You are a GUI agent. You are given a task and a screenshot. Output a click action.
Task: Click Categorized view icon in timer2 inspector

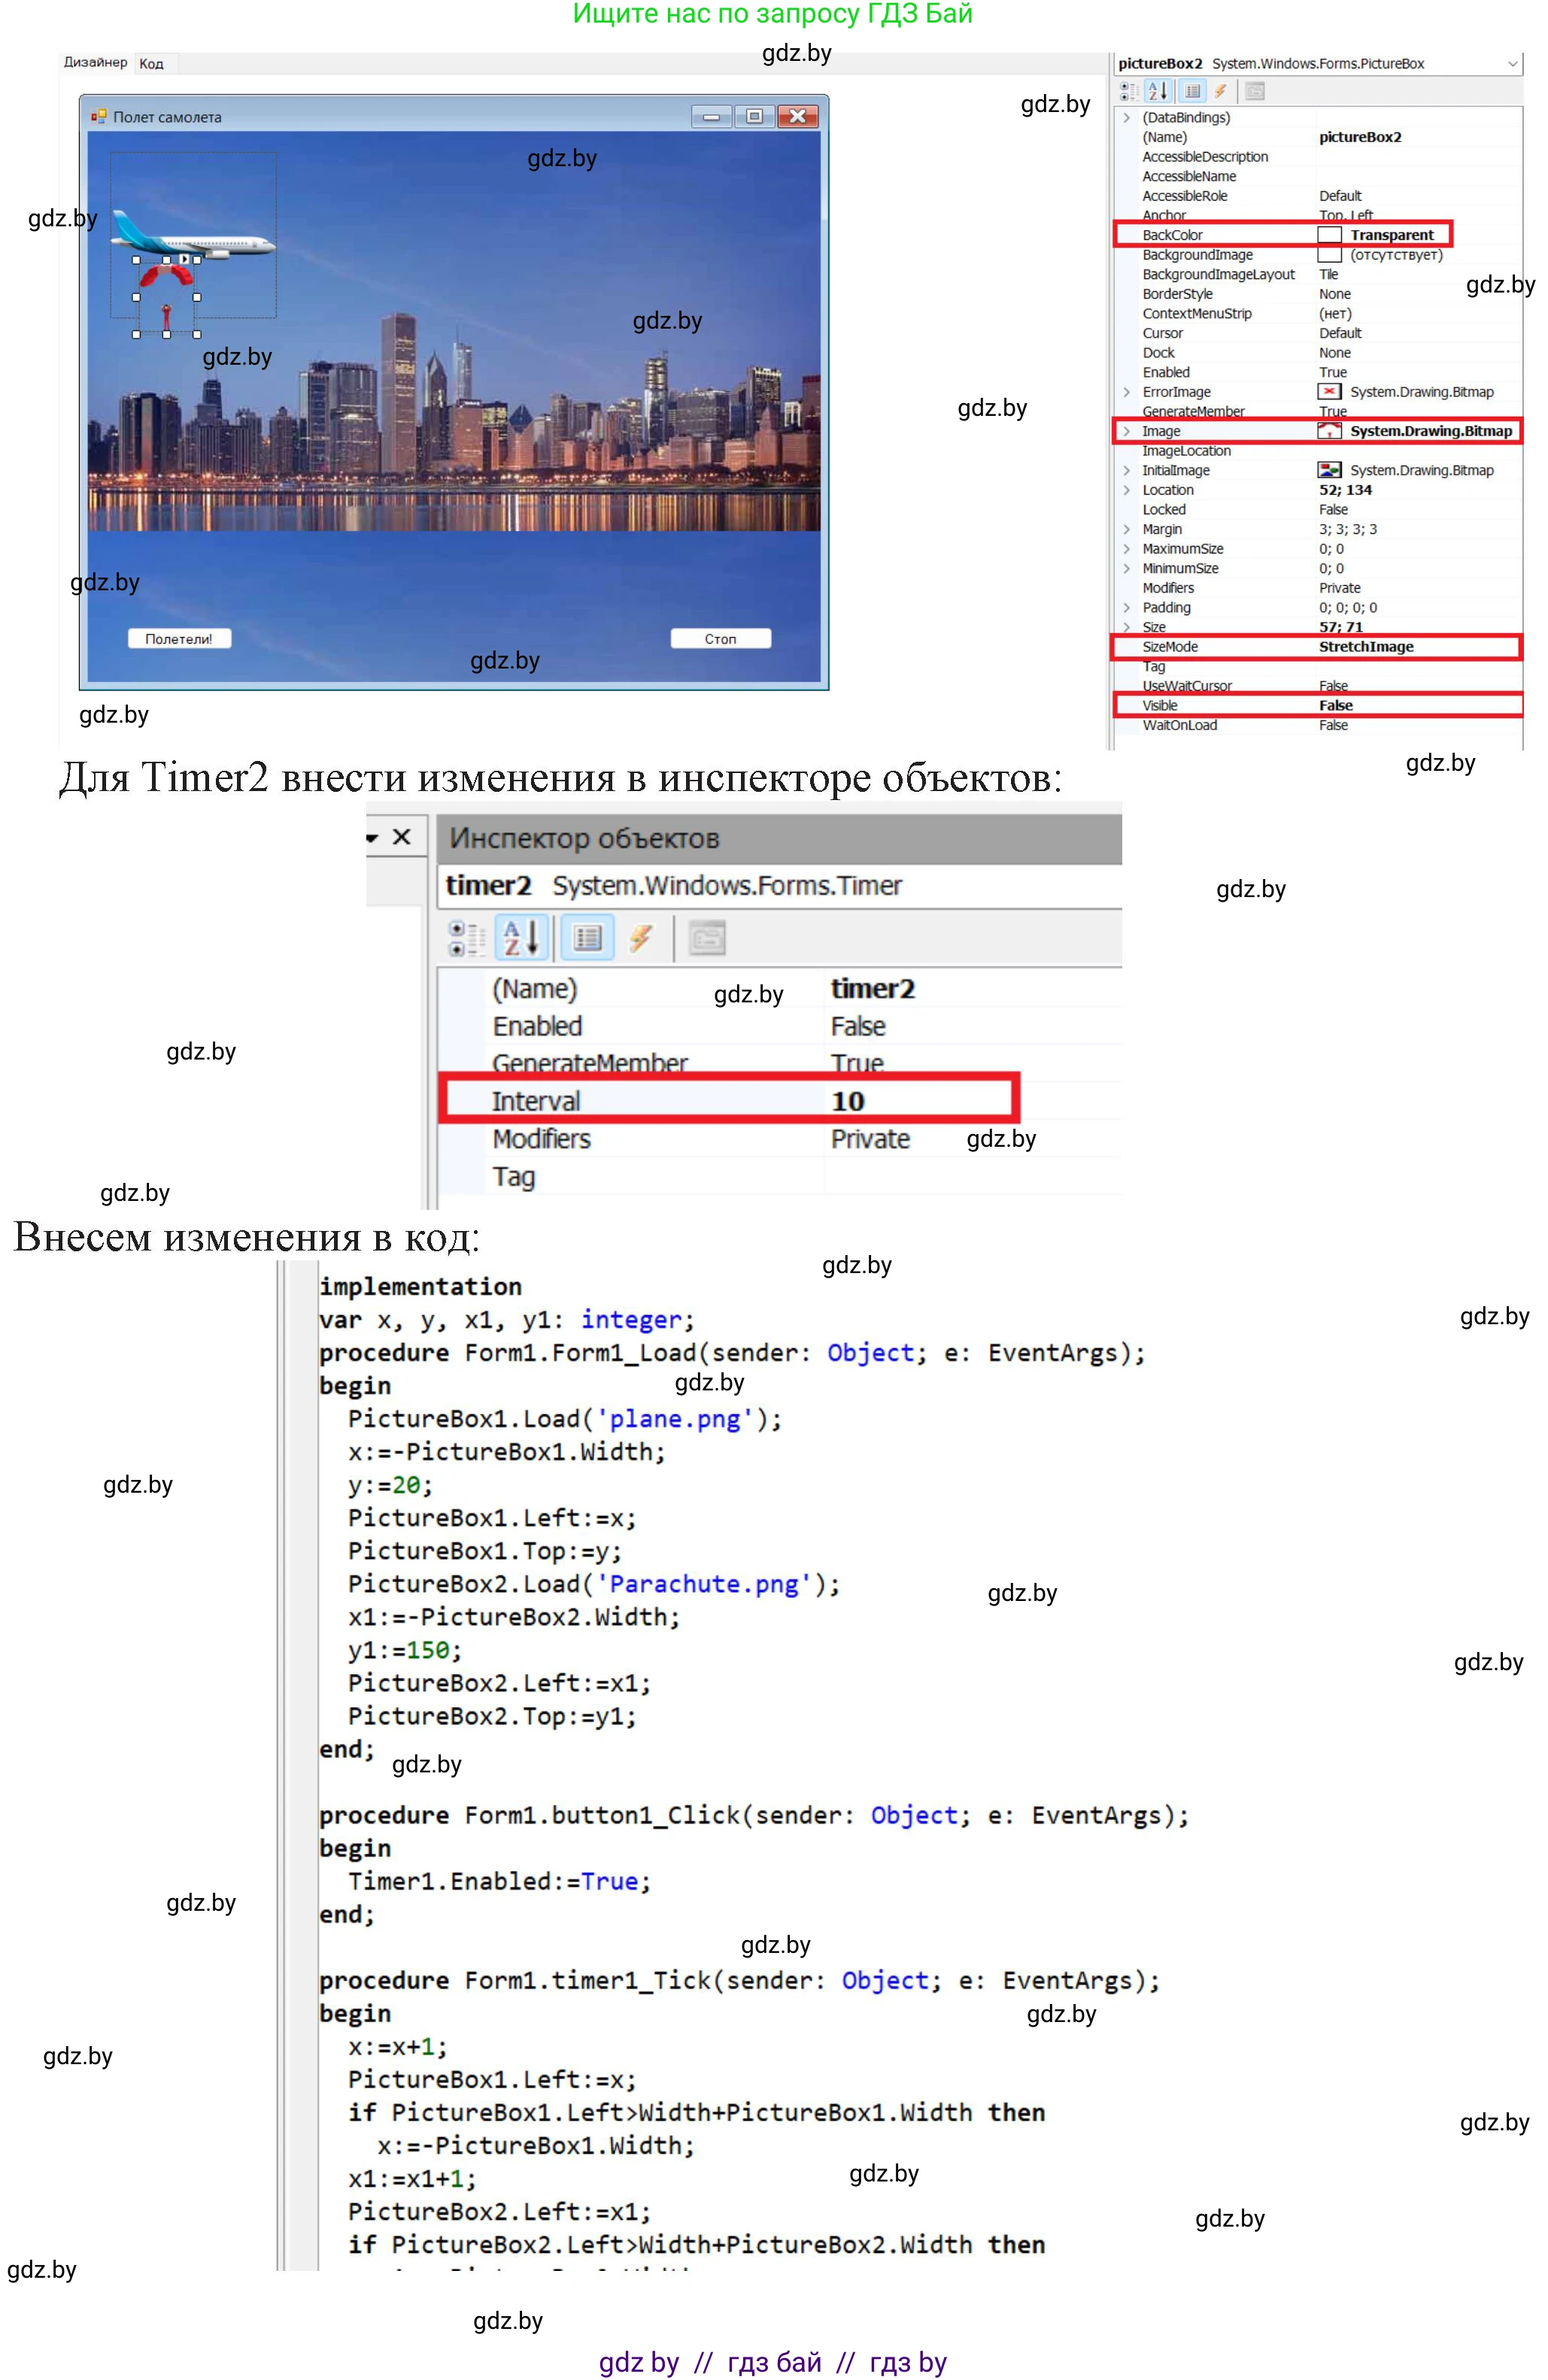(466, 938)
